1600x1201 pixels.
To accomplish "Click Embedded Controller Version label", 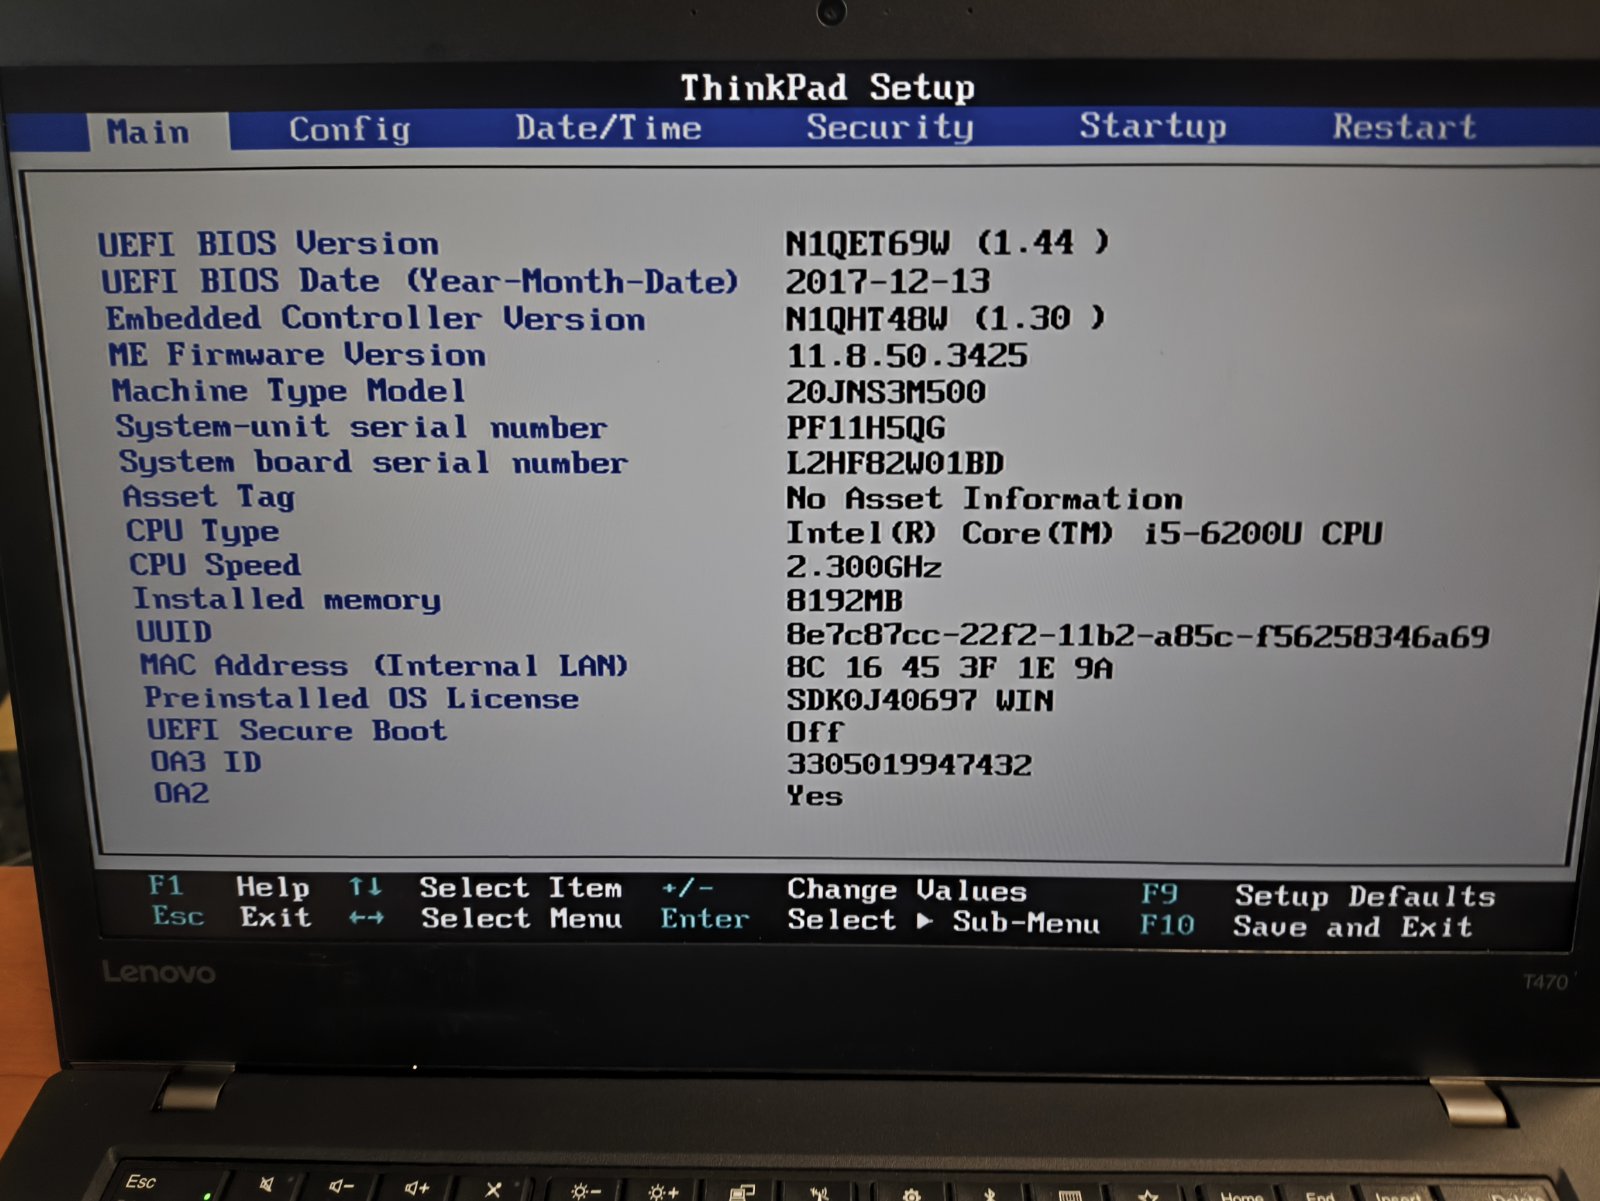I will 376,318.
